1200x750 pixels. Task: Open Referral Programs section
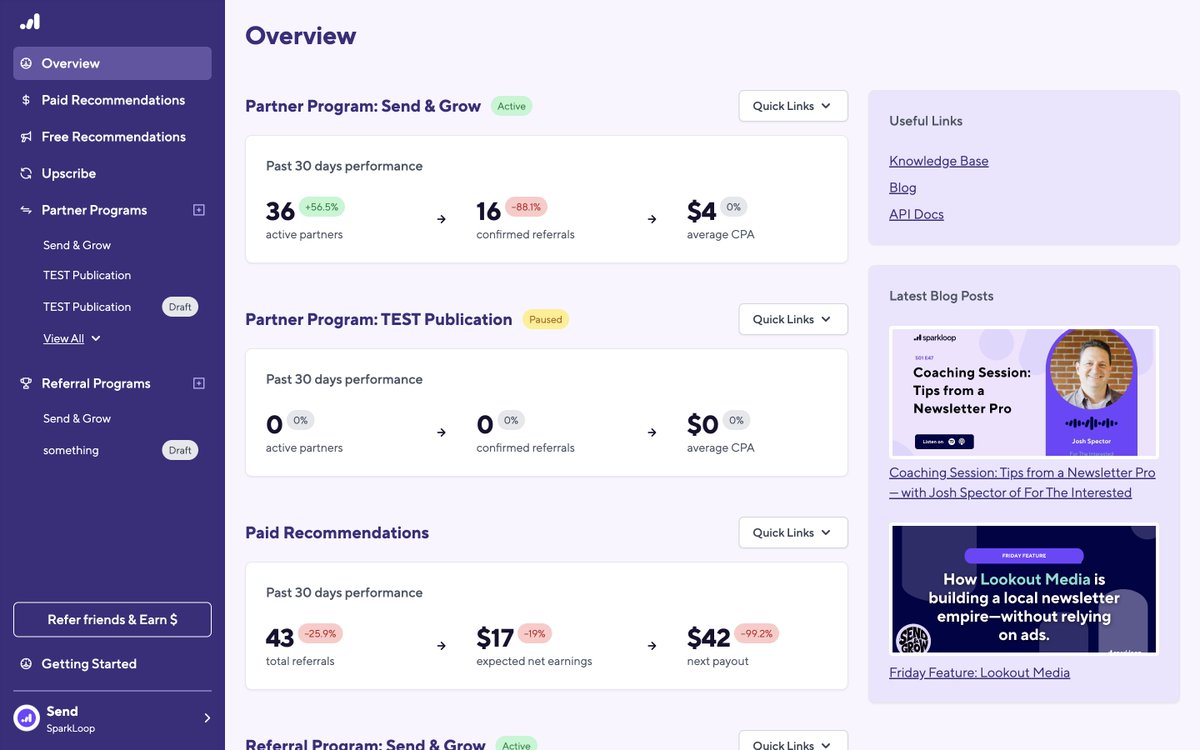pyautogui.click(x=96, y=383)
